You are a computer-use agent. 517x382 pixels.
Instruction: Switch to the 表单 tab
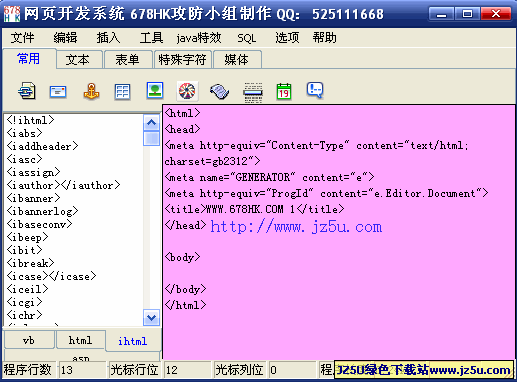click(128, 60)
